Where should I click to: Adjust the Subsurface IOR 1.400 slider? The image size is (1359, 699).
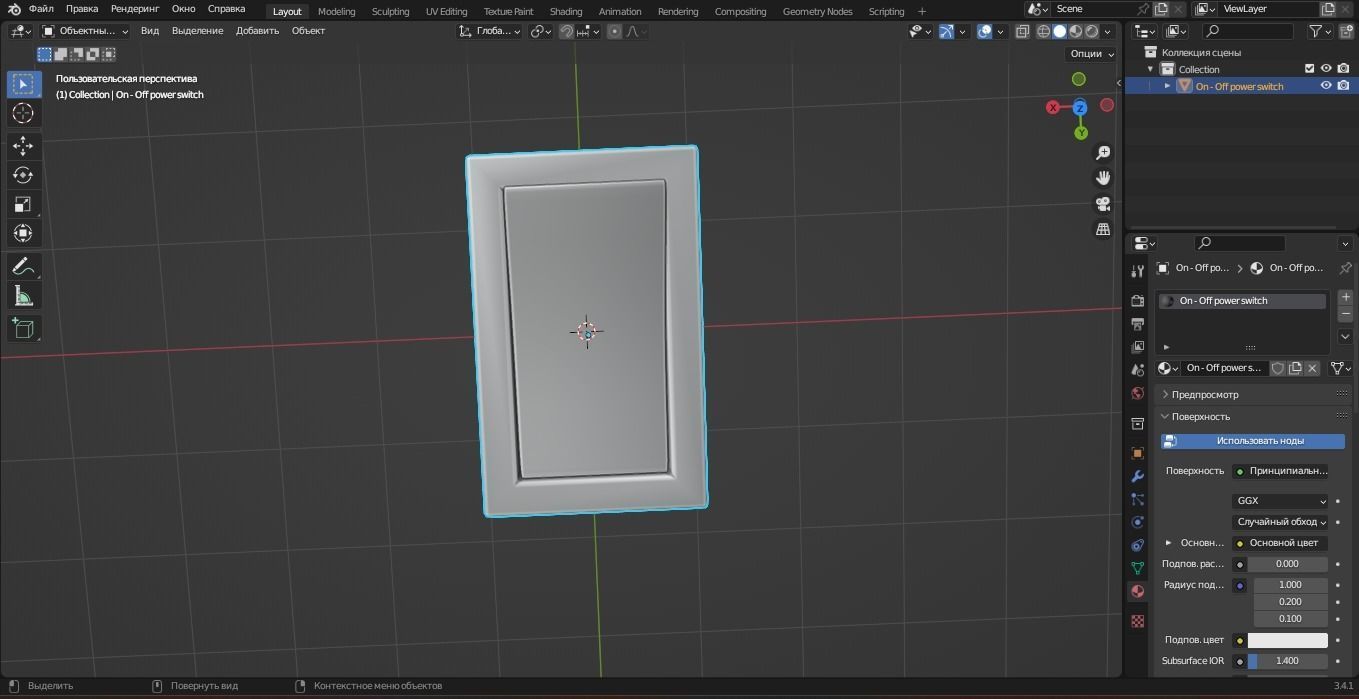1287,661
